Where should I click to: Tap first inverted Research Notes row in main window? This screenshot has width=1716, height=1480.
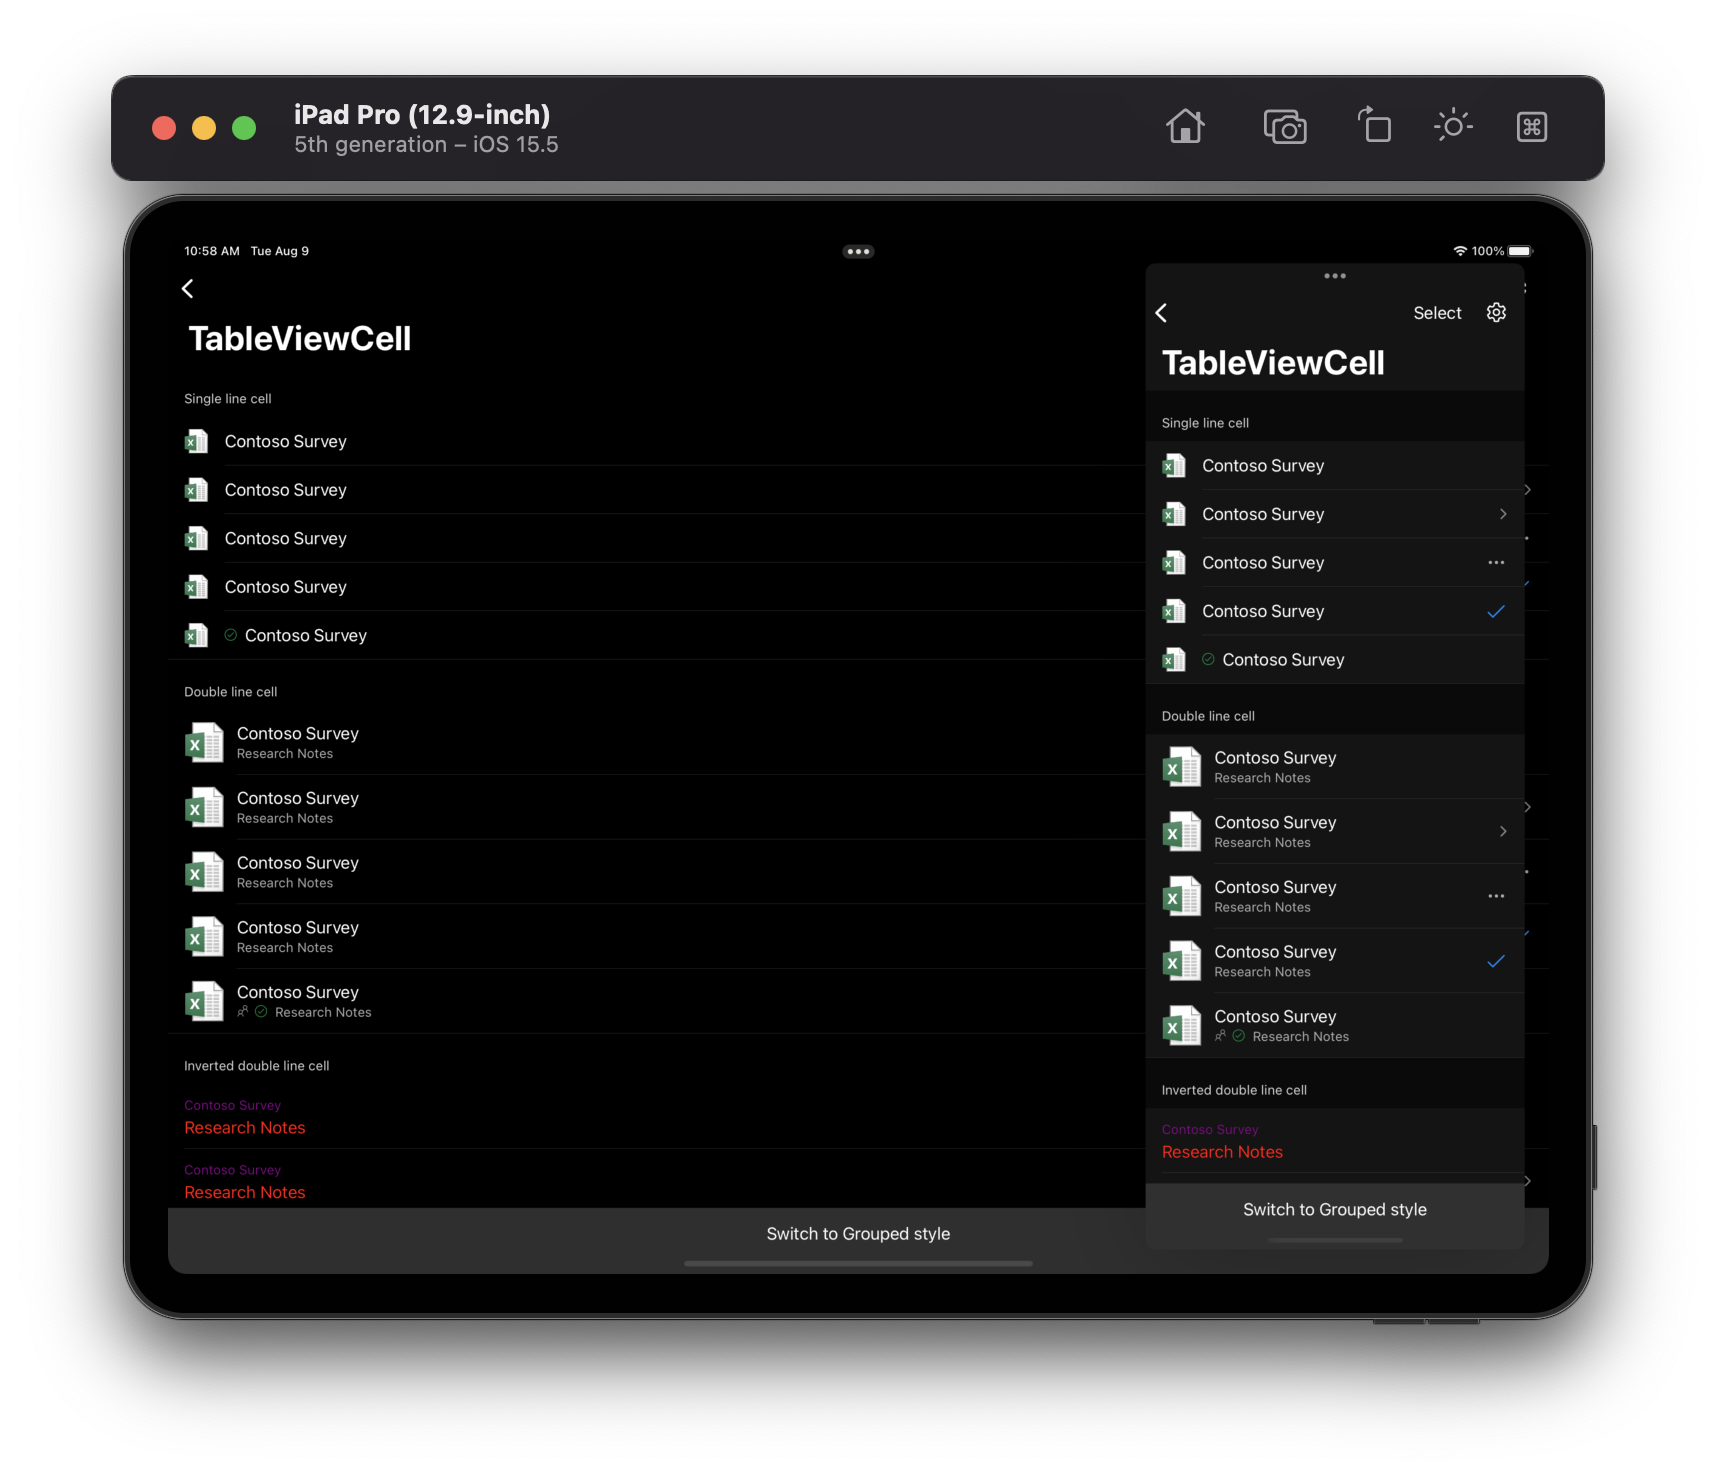point(656,1117)
